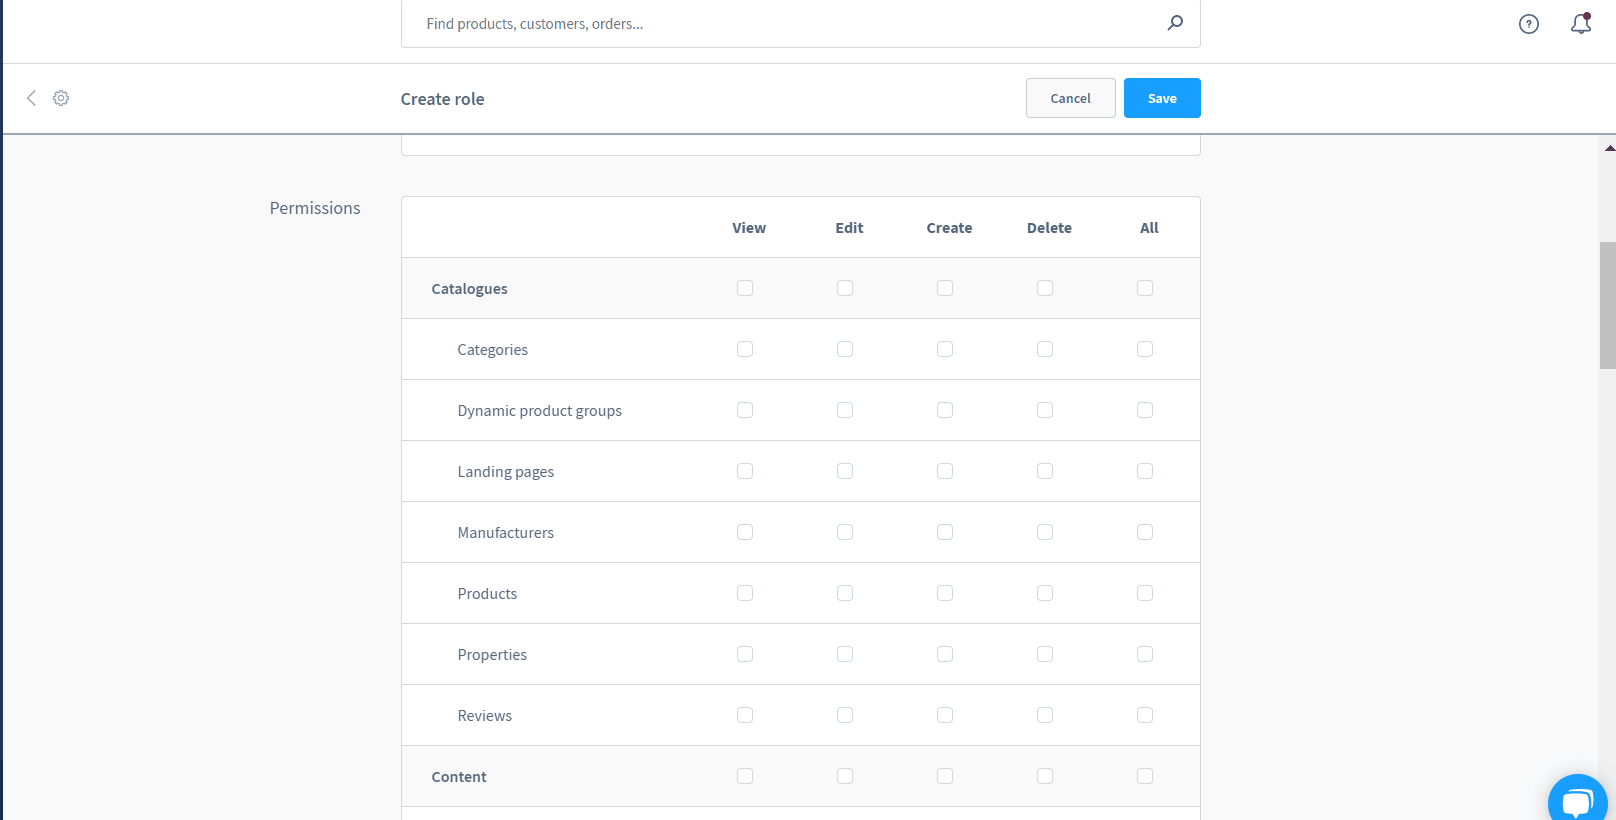Image resolution: width=1616 pixels, height=820 pixels.
Task: Open settings gear icon near back arrow
Action: (61, 97)
